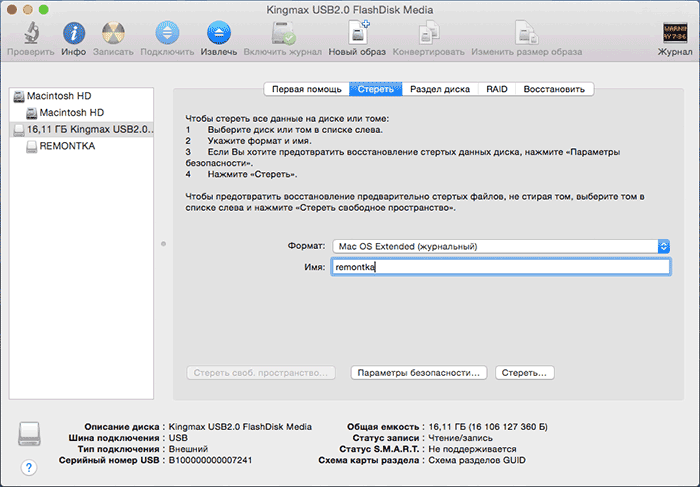The height and width of the screenshot is (487, 700).
Task: Open the RAID tab
Action: point(497,89)
